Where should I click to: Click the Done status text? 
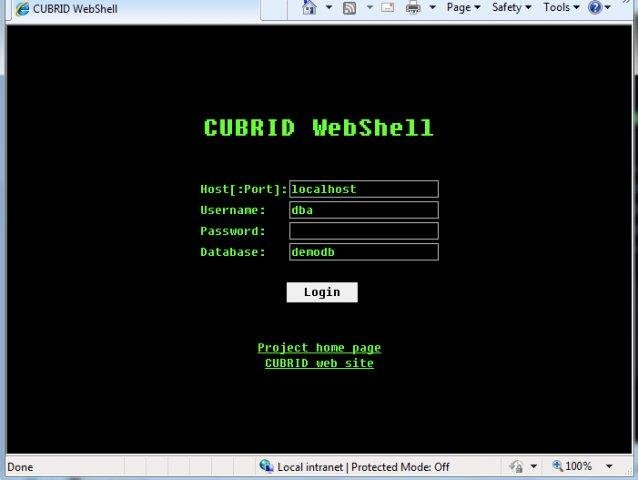point(20,467)
